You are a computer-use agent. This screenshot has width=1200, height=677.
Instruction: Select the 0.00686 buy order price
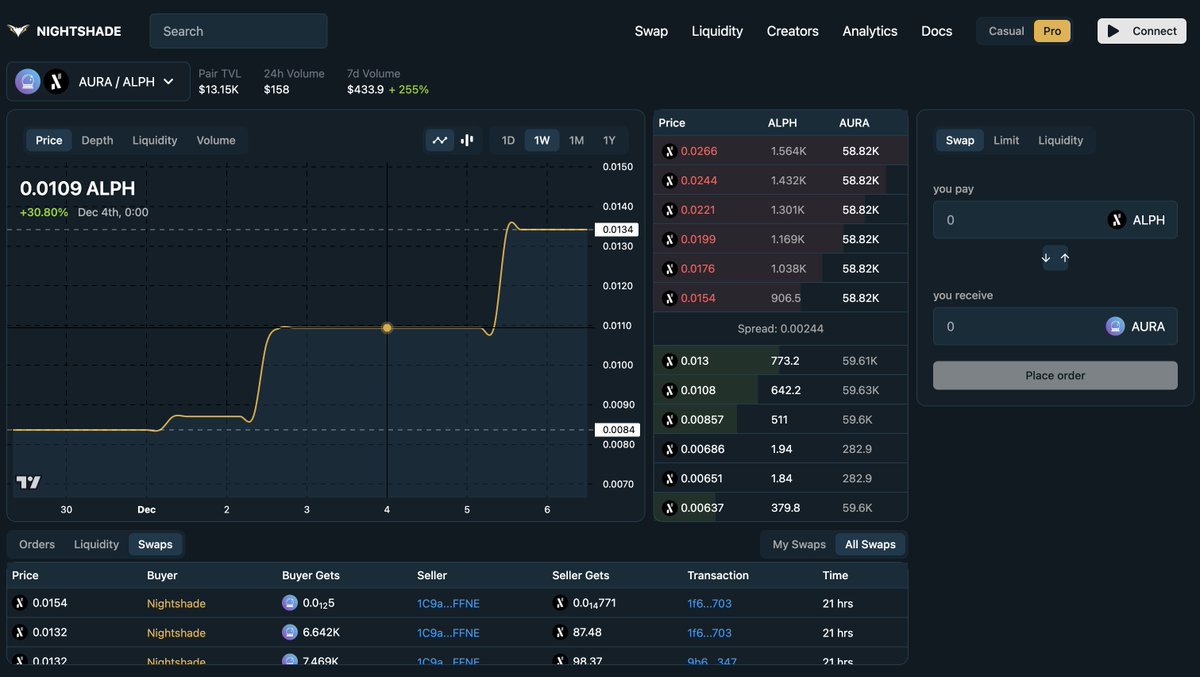pos(702,449)
